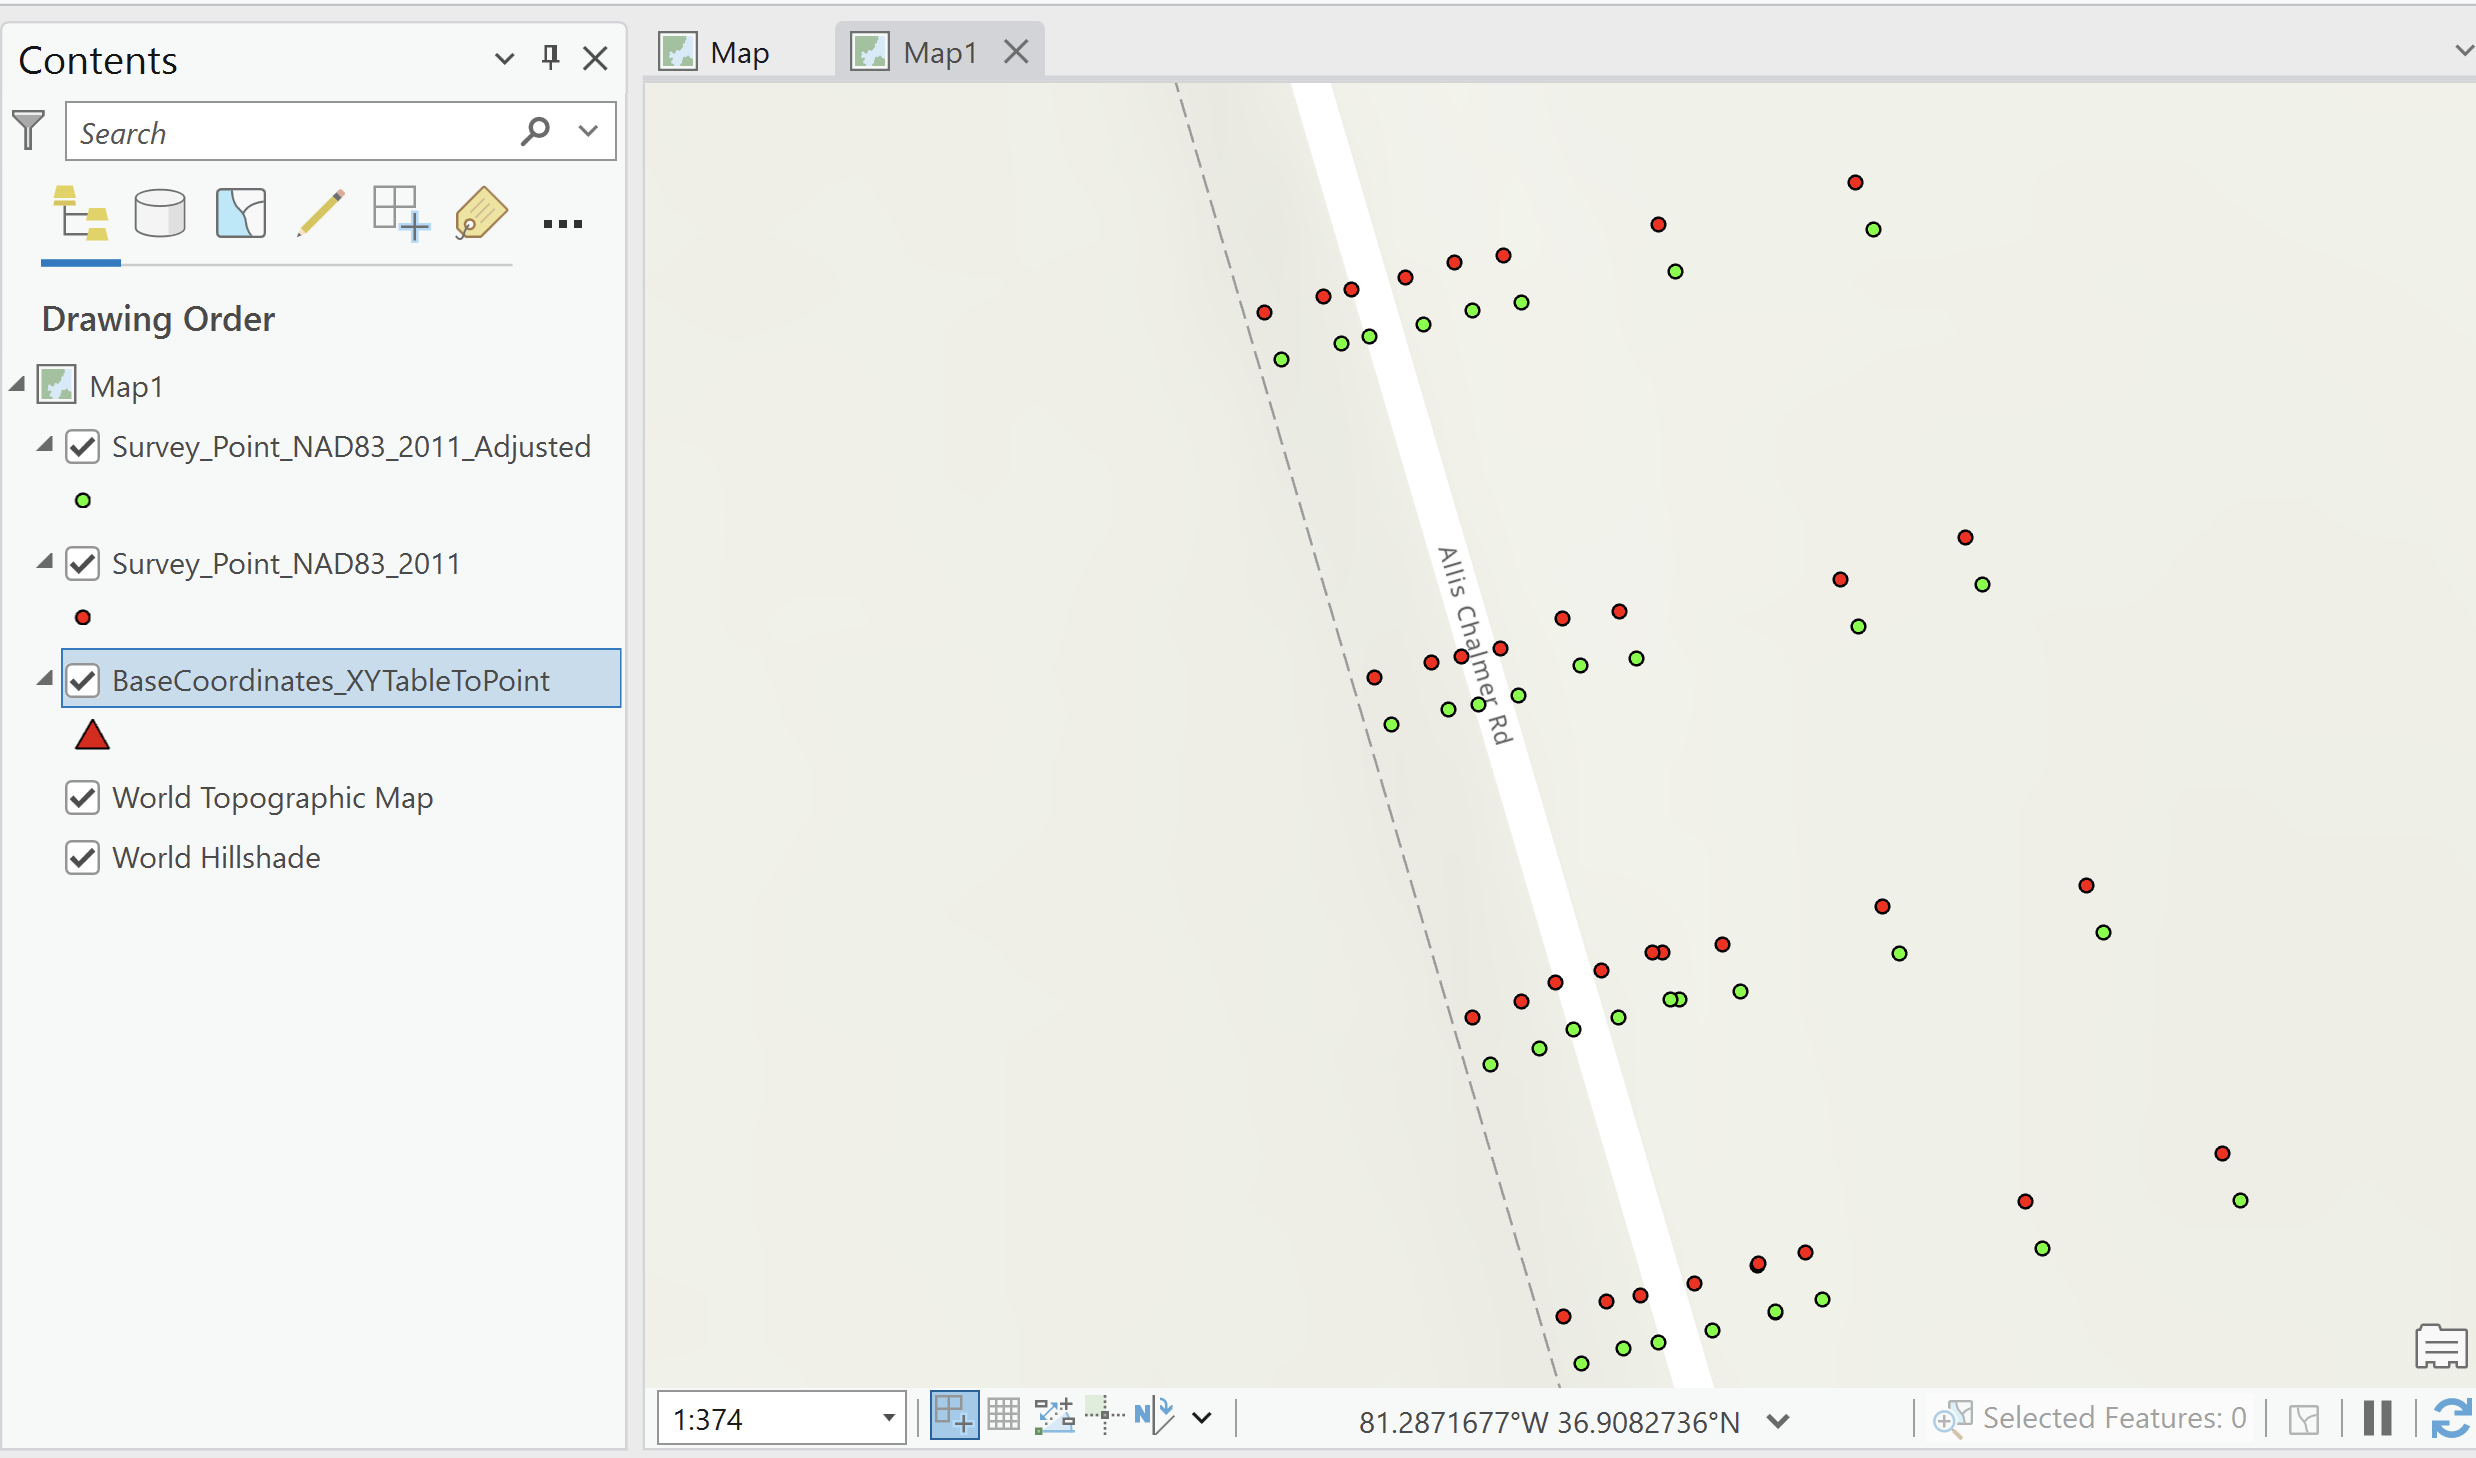Click the coordinate readout 81.2871677°W 36.9082736°N
The image size is (2476, 1458).
1549,1421
